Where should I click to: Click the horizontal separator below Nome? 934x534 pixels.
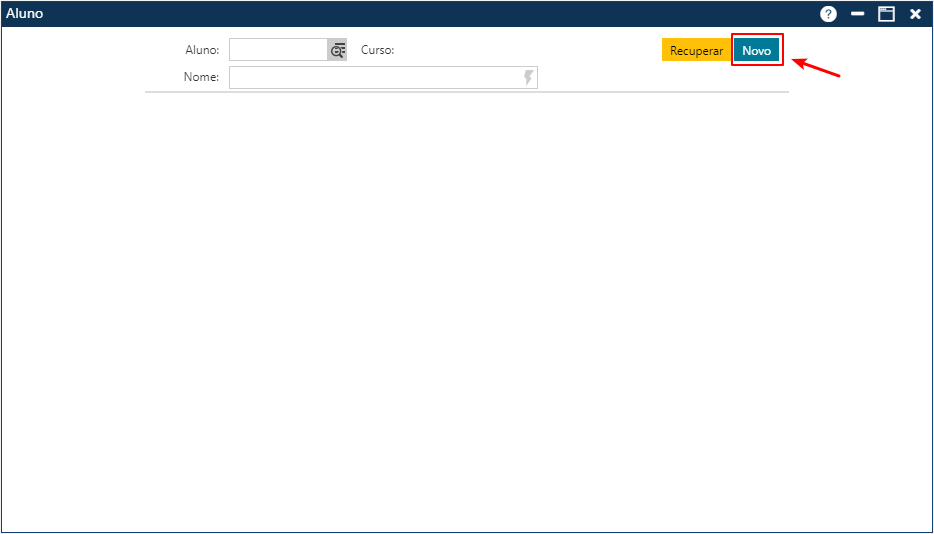click(x=466, y=92)
